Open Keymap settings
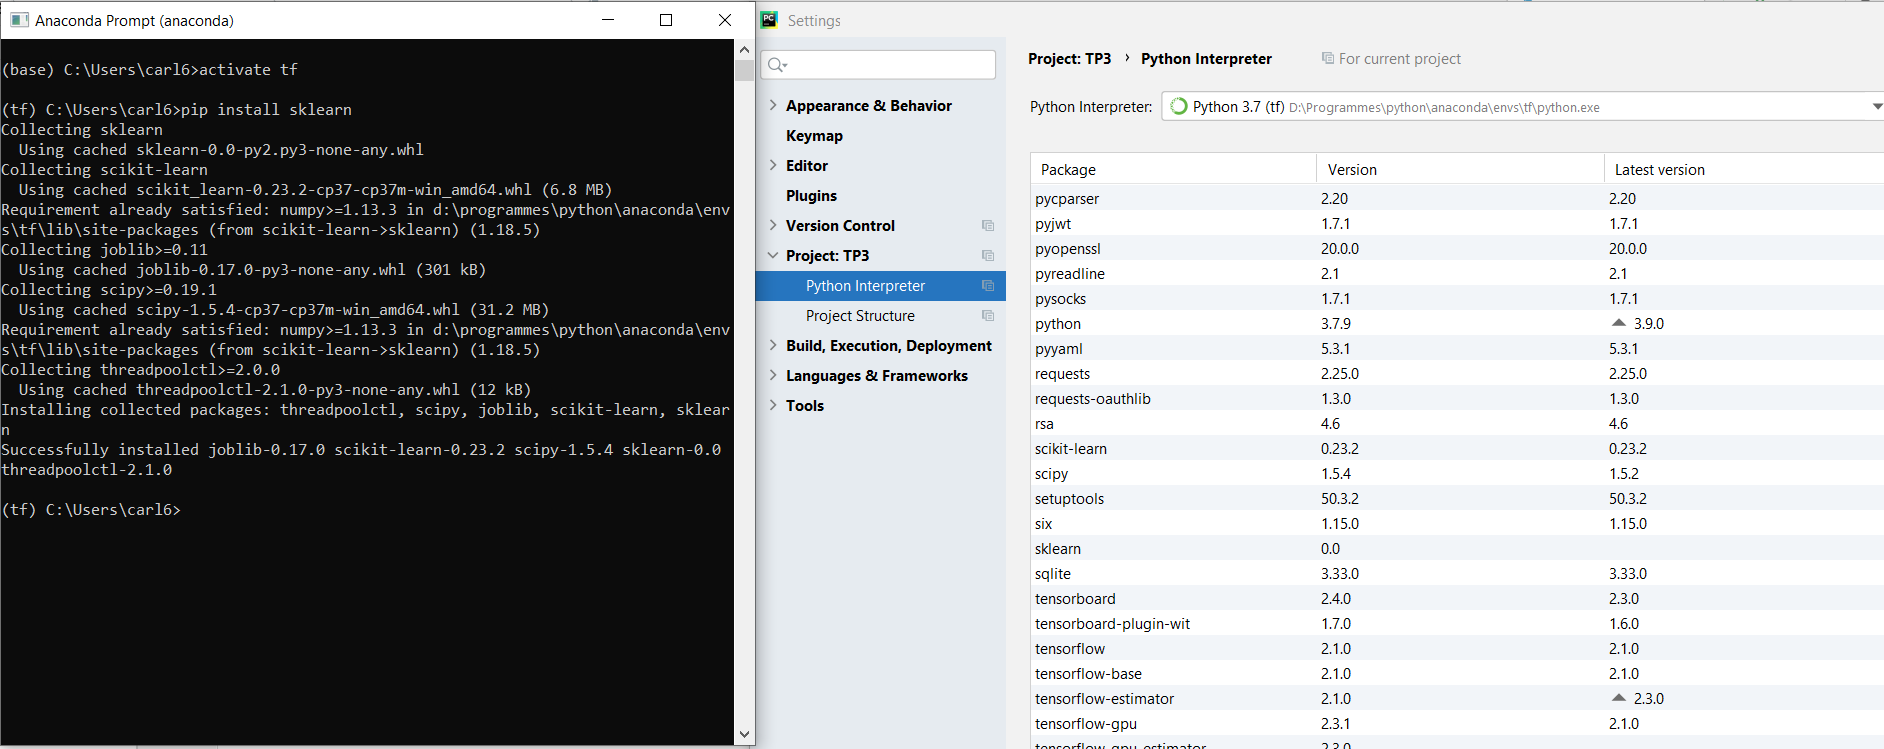Image resolution: width=1884 pixels, height=749 pixels. click(x=814, y=136)
